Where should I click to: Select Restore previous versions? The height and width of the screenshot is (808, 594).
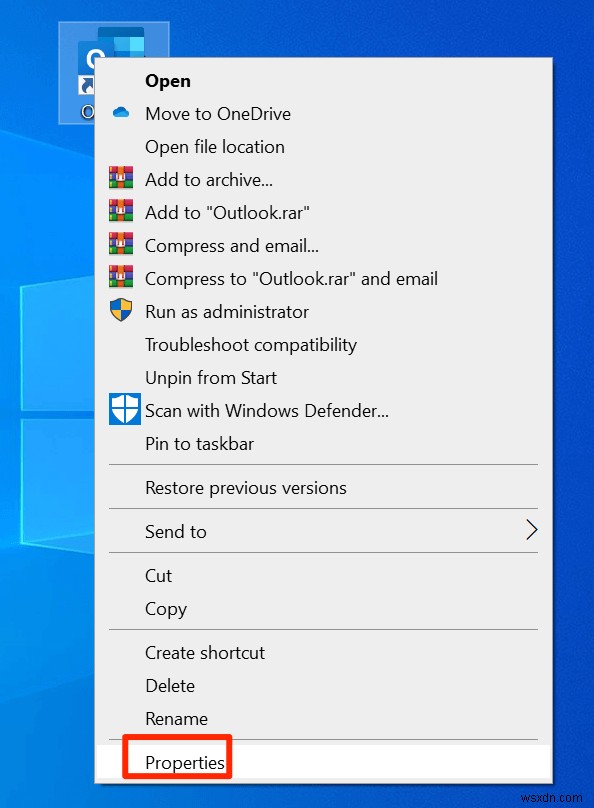tap(245, 487)
